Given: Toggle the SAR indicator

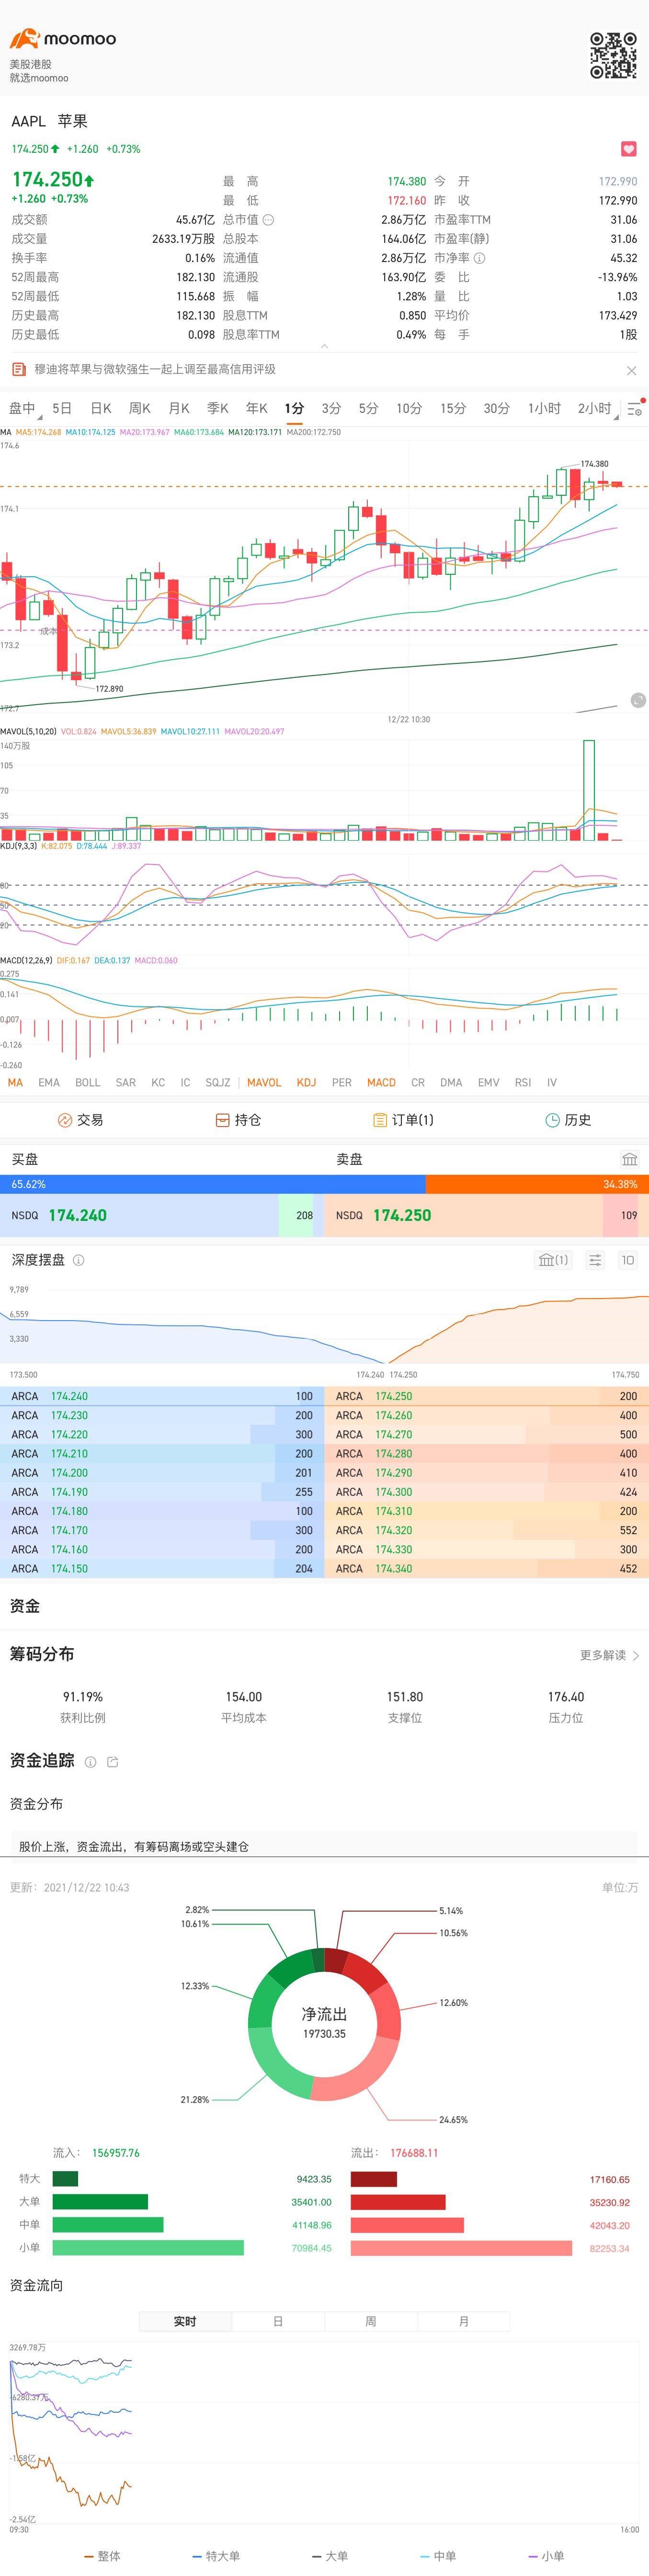Looking at the screenshot, I should coord(126,1082).
